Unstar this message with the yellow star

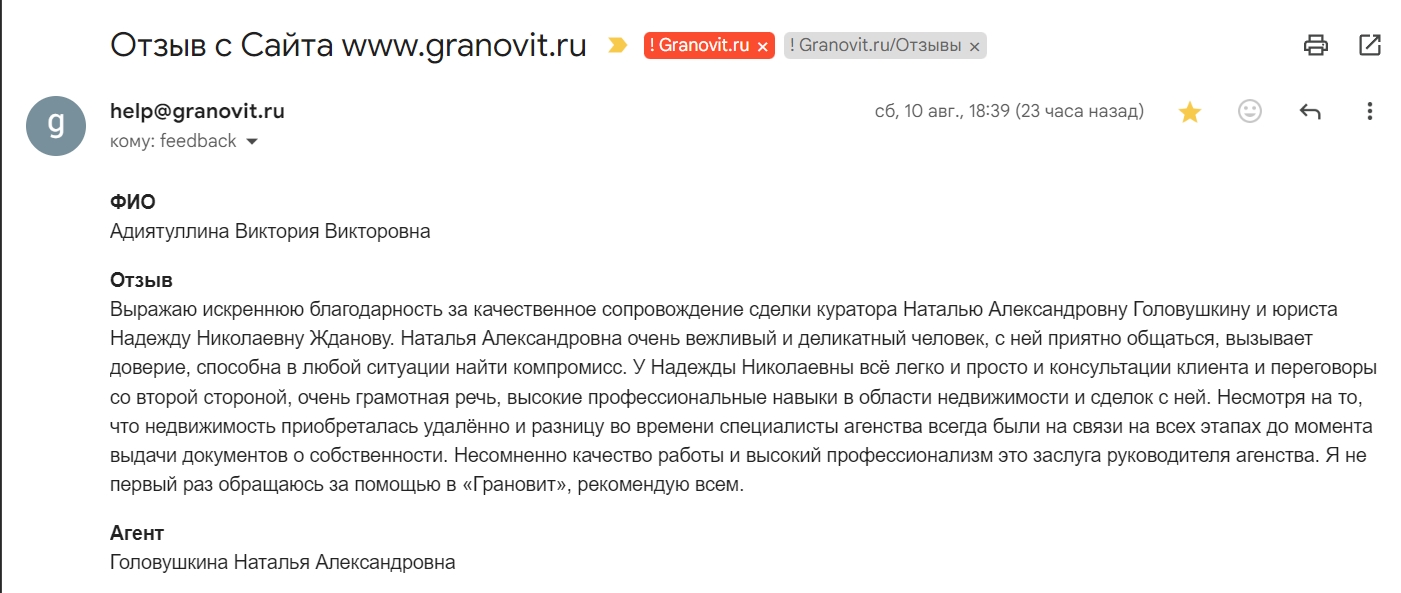(x=1189, y=112)
